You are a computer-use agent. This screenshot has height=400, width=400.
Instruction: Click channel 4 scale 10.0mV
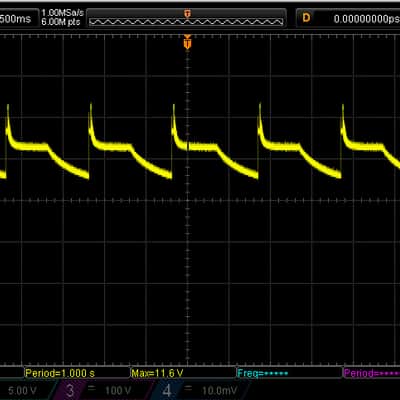(219, 390)
